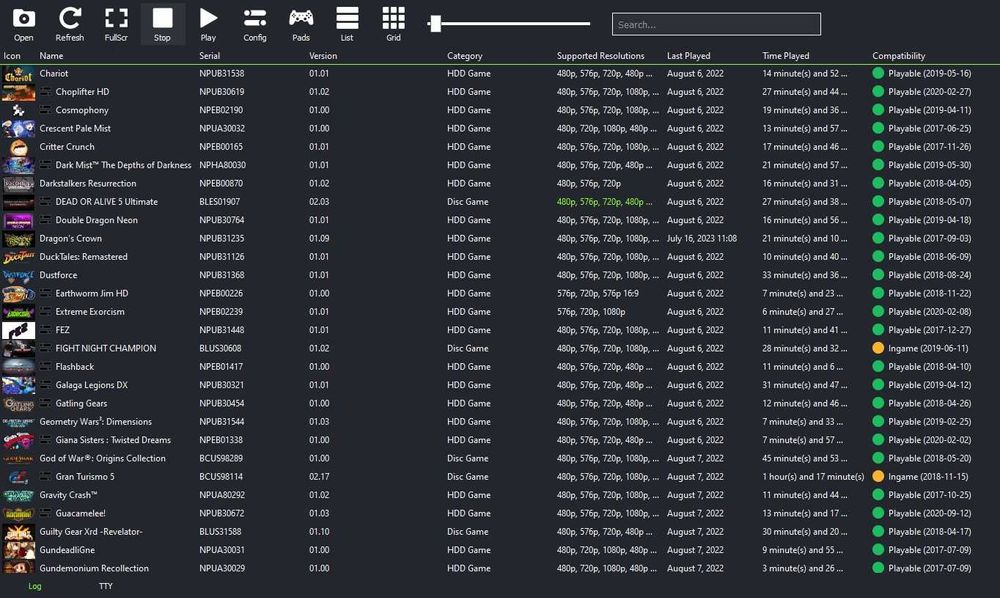Click the Open toolbar icon
Image resolution: width=1000 pixels, height=598 pixels.
point(24,24)
